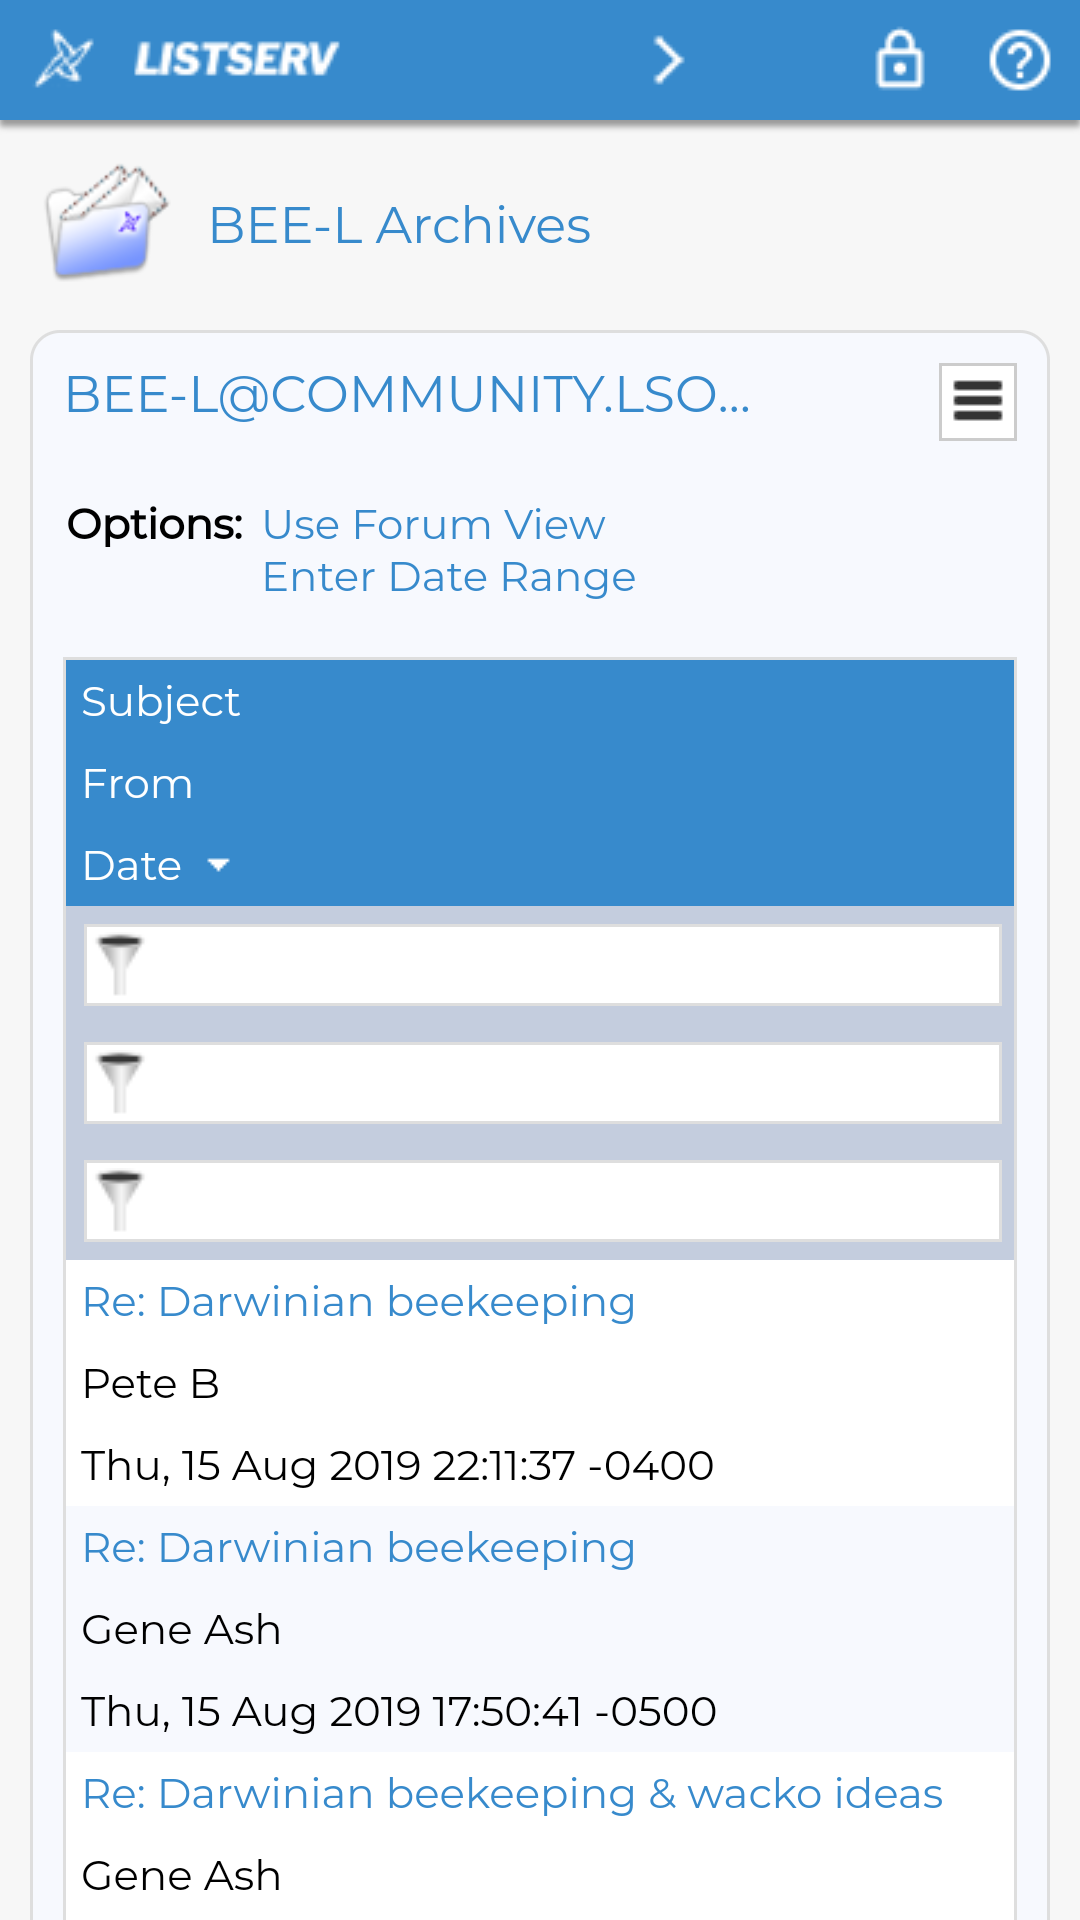The image size is (1080, 1920).
Task: Open BEE-L@COMMUNITY.LSO list title link
Action: [407, 395]
